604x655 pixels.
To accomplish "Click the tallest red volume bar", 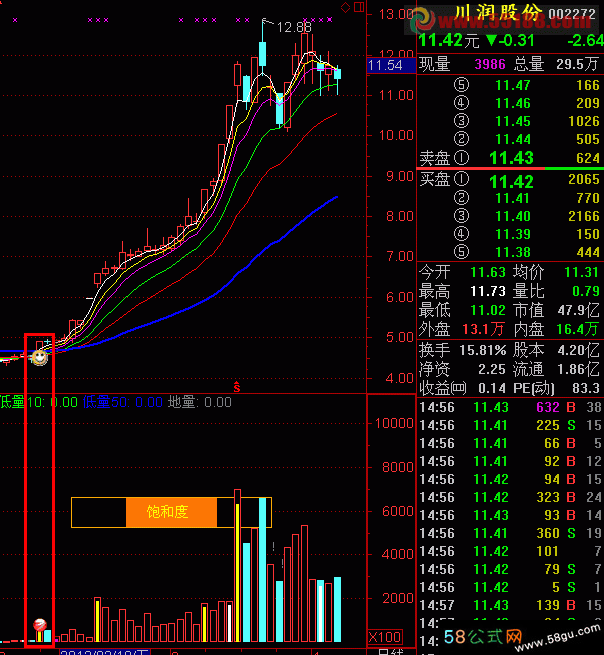I will pyautogui.click(x=237, y=565).
